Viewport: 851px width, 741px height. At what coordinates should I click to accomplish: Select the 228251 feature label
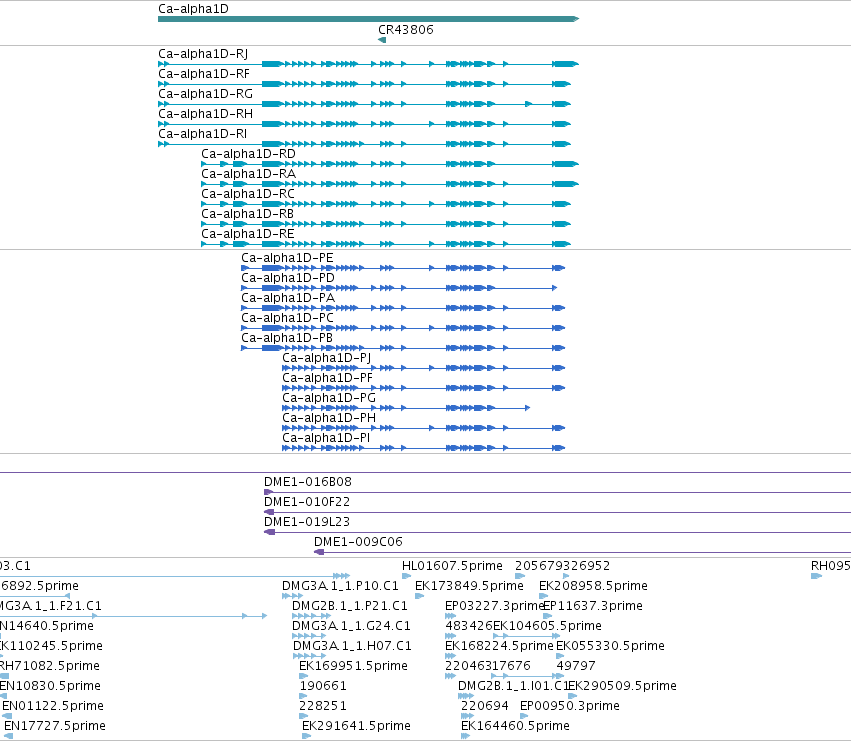(323, 706)
